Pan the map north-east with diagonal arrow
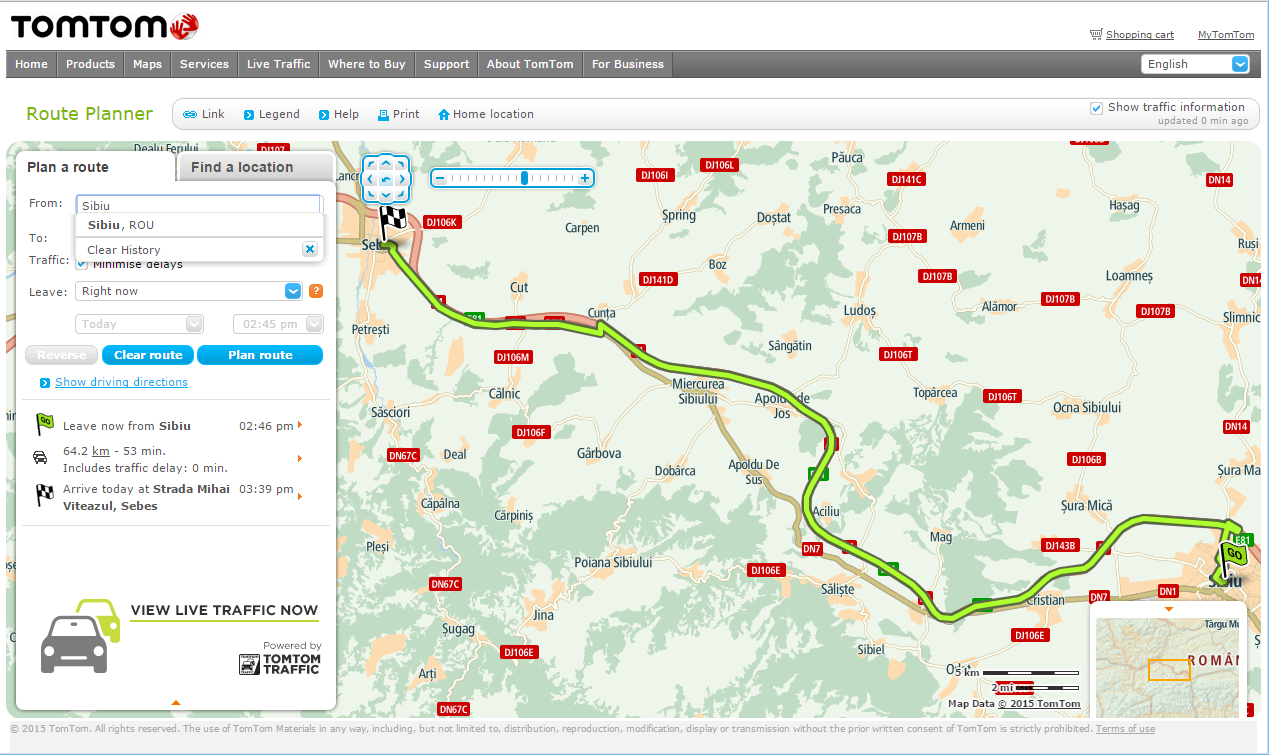Screen dimensions: 1269x755 [401, 165]
